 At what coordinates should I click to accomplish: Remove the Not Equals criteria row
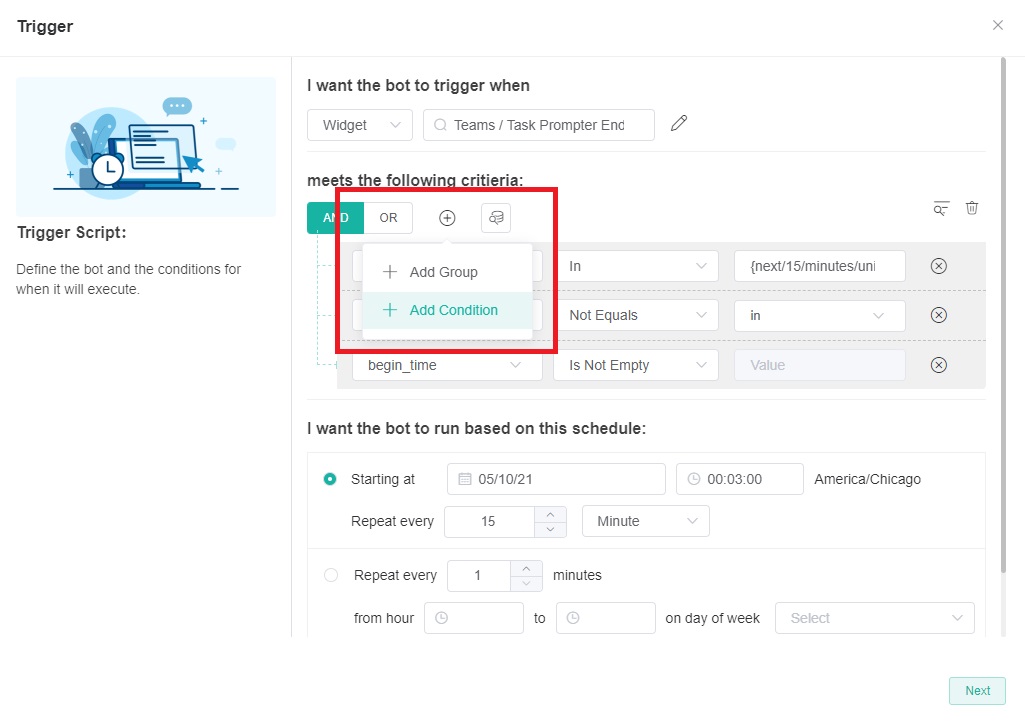click(939, 315)
